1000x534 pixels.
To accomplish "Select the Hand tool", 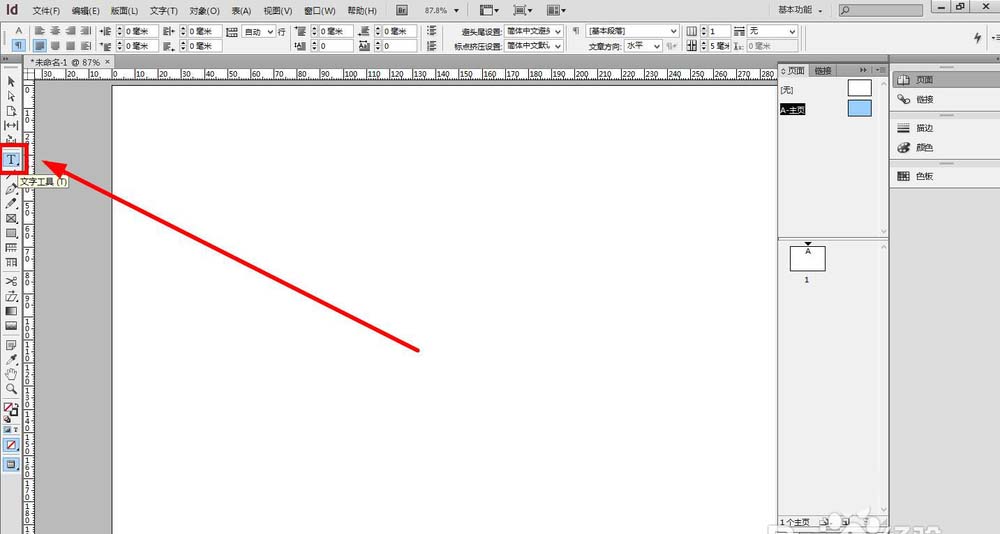I will (11, 375).
